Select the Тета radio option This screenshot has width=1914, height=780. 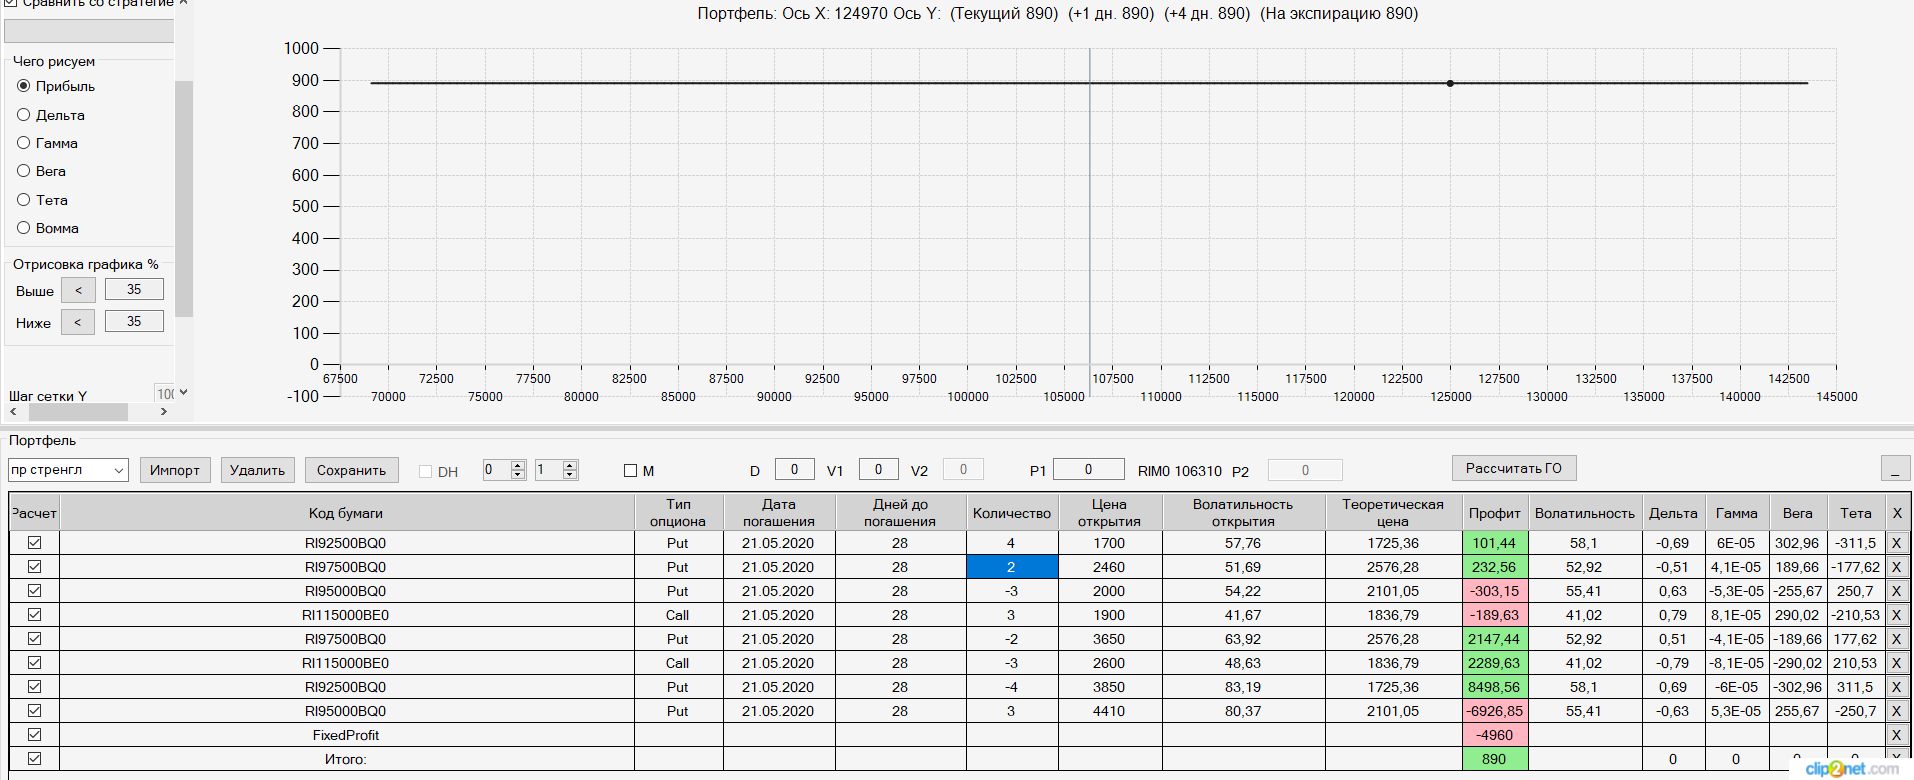[x=24, y=200]
